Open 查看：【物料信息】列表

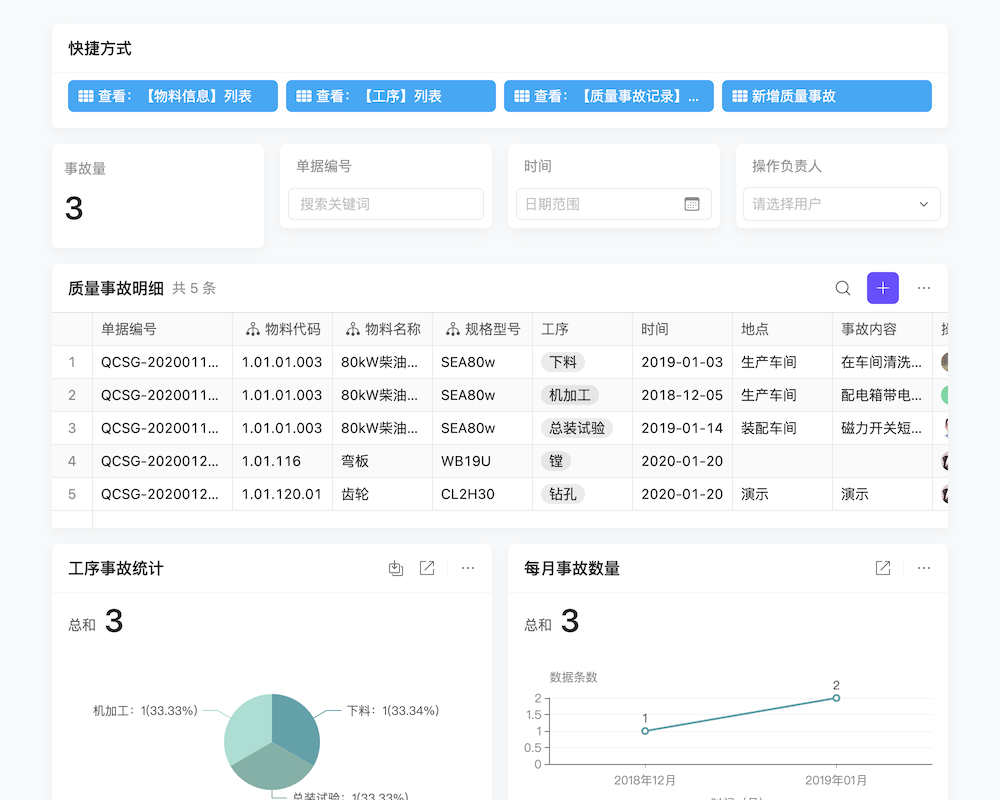172,96
